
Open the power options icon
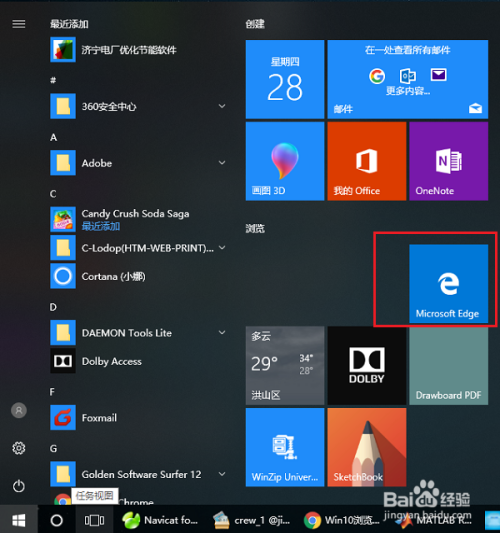pos(19,486)
